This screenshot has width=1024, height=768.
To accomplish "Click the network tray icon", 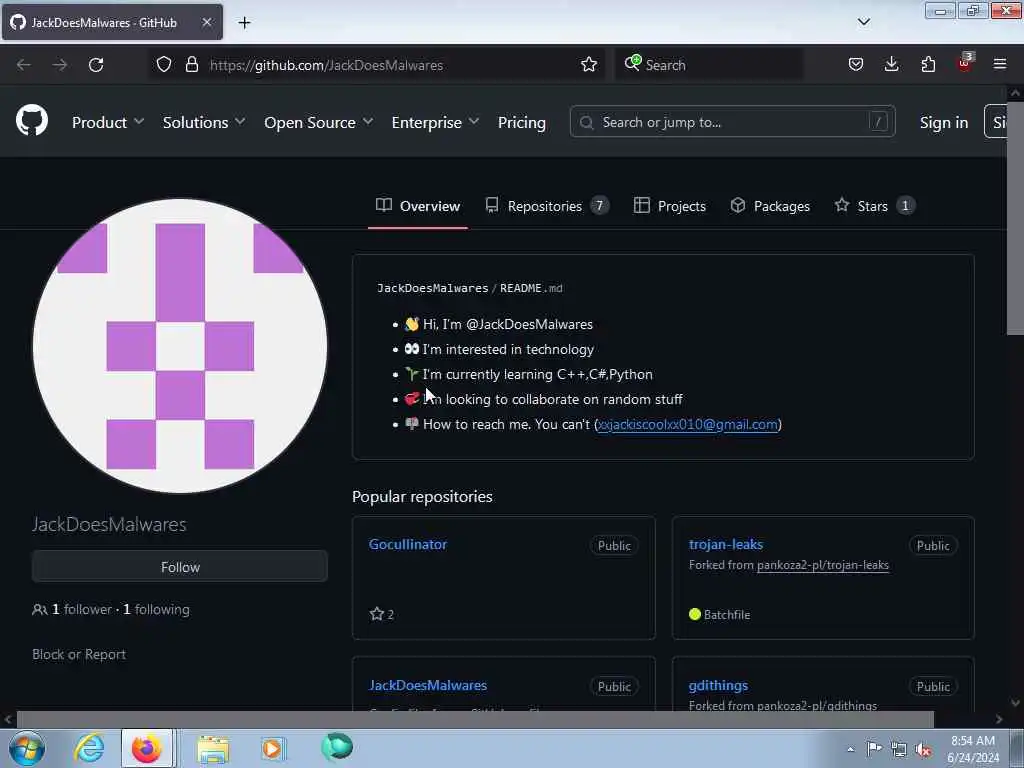I will [899, 749].
